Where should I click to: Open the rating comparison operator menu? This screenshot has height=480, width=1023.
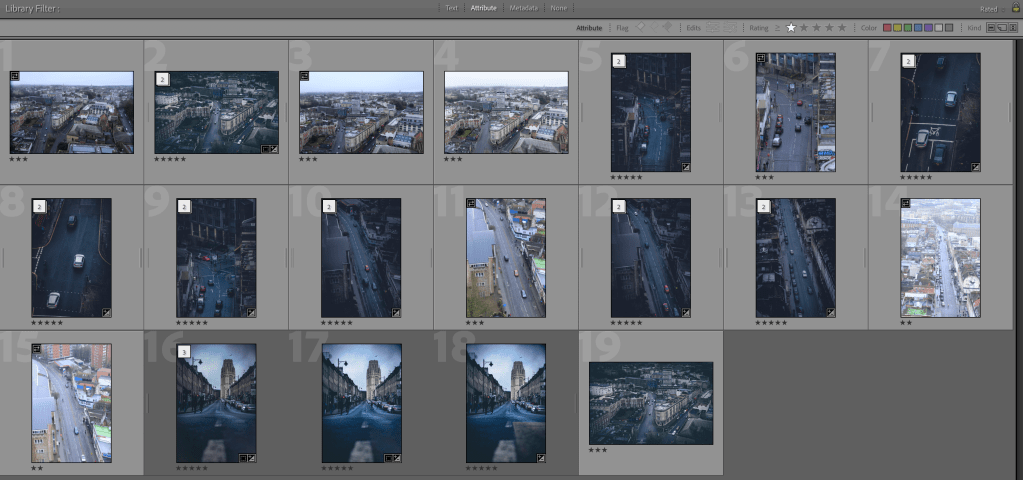click(x=777, y=28)
